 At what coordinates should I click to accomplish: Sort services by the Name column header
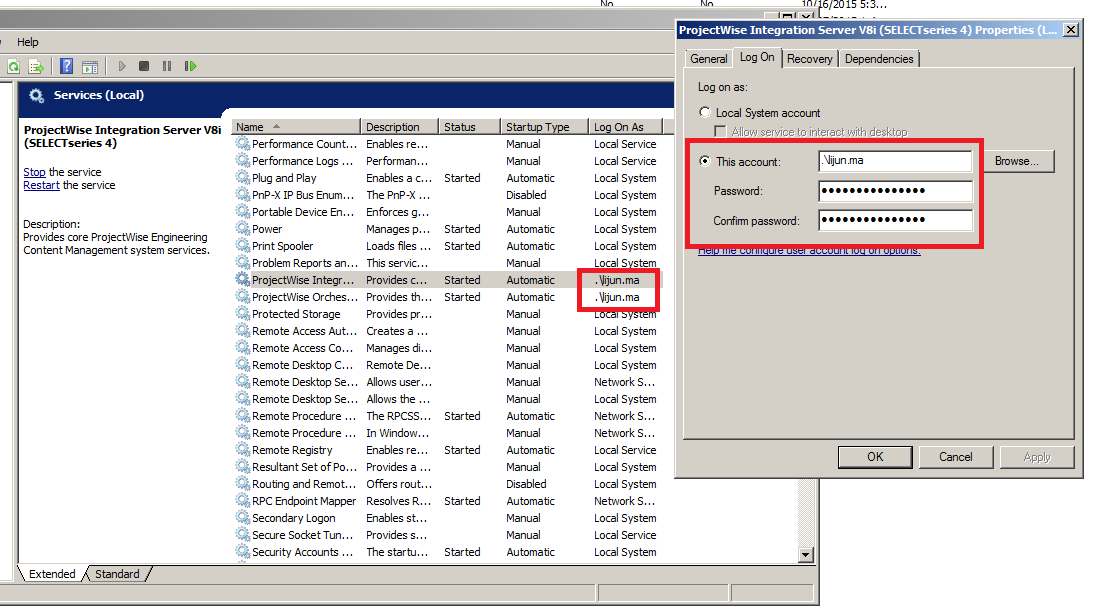pyautogui.click(x=296, y=127)
